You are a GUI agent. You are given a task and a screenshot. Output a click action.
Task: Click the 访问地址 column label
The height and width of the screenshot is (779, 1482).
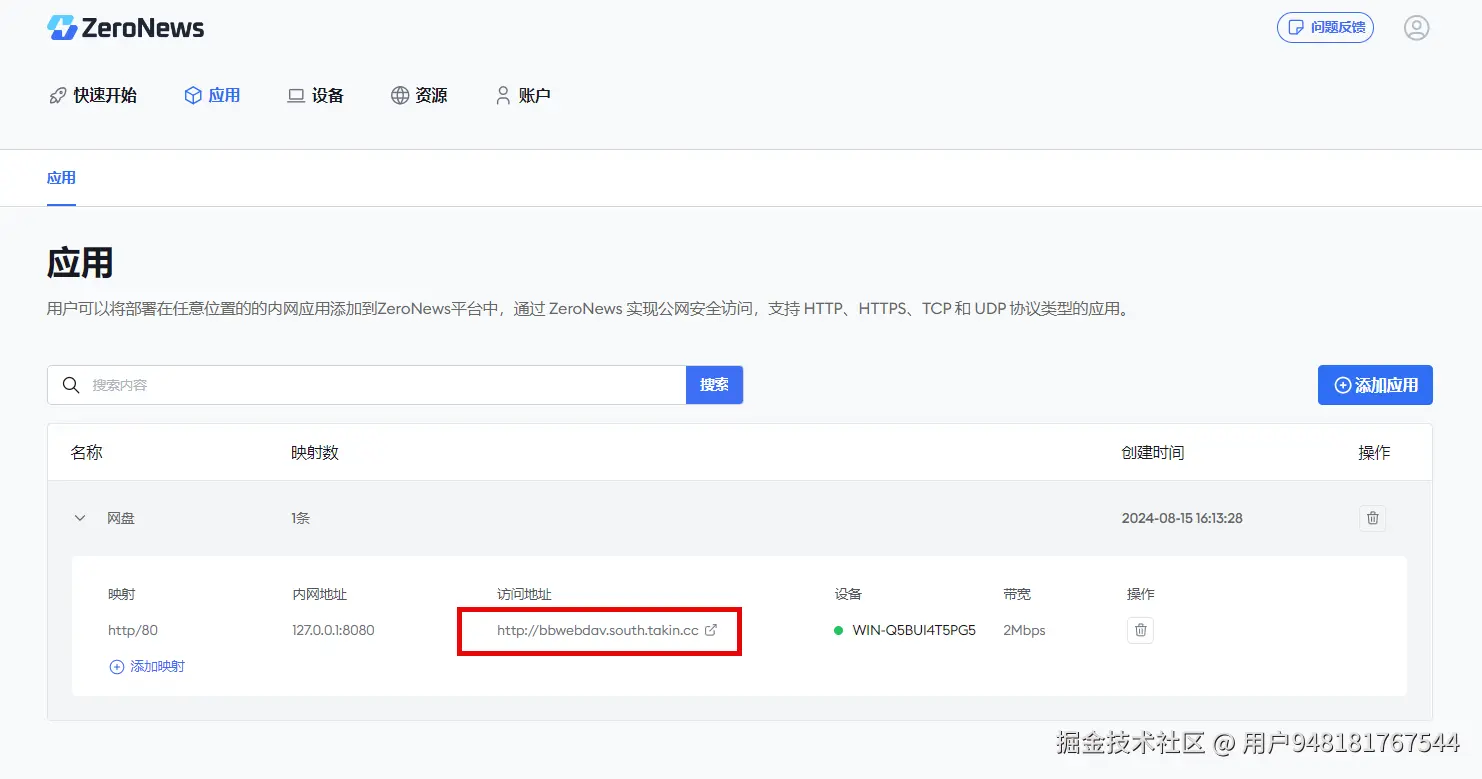pyautogui.click(x=524, y=594)
